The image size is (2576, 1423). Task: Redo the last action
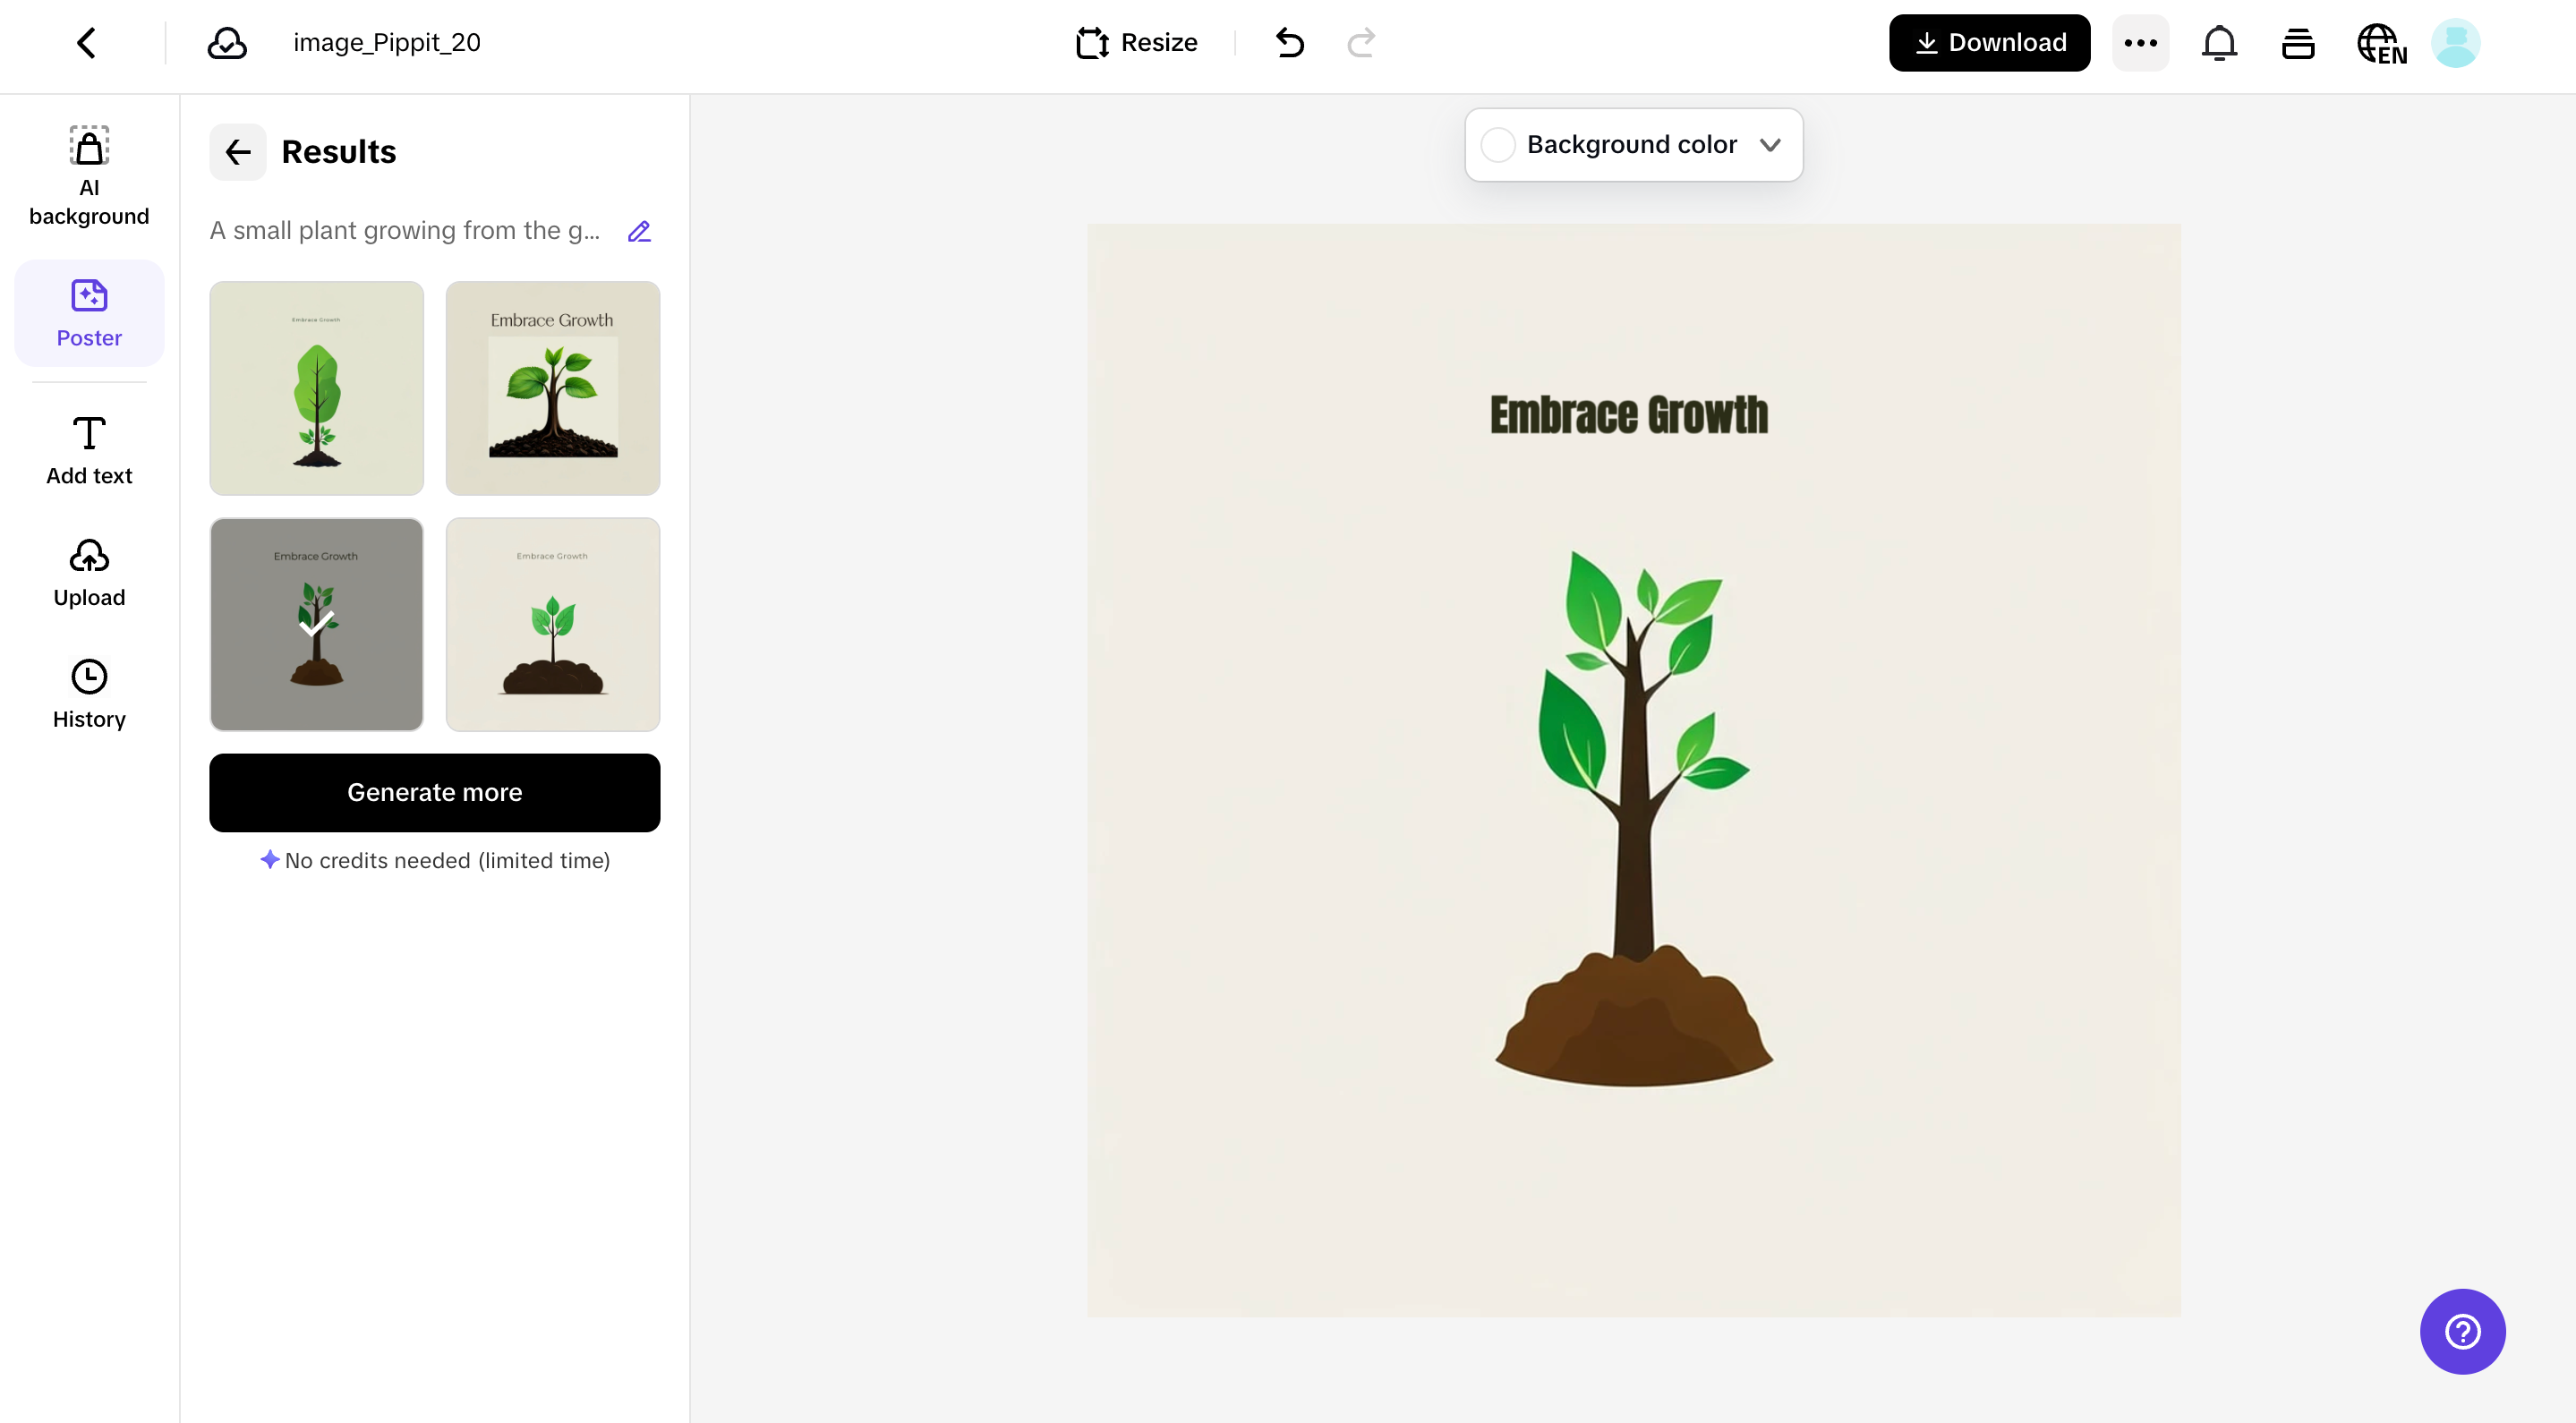(1361, 43)
